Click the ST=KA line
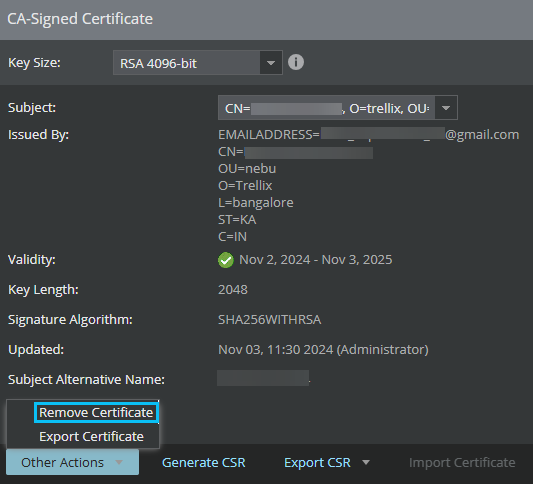 coord(237,220)
